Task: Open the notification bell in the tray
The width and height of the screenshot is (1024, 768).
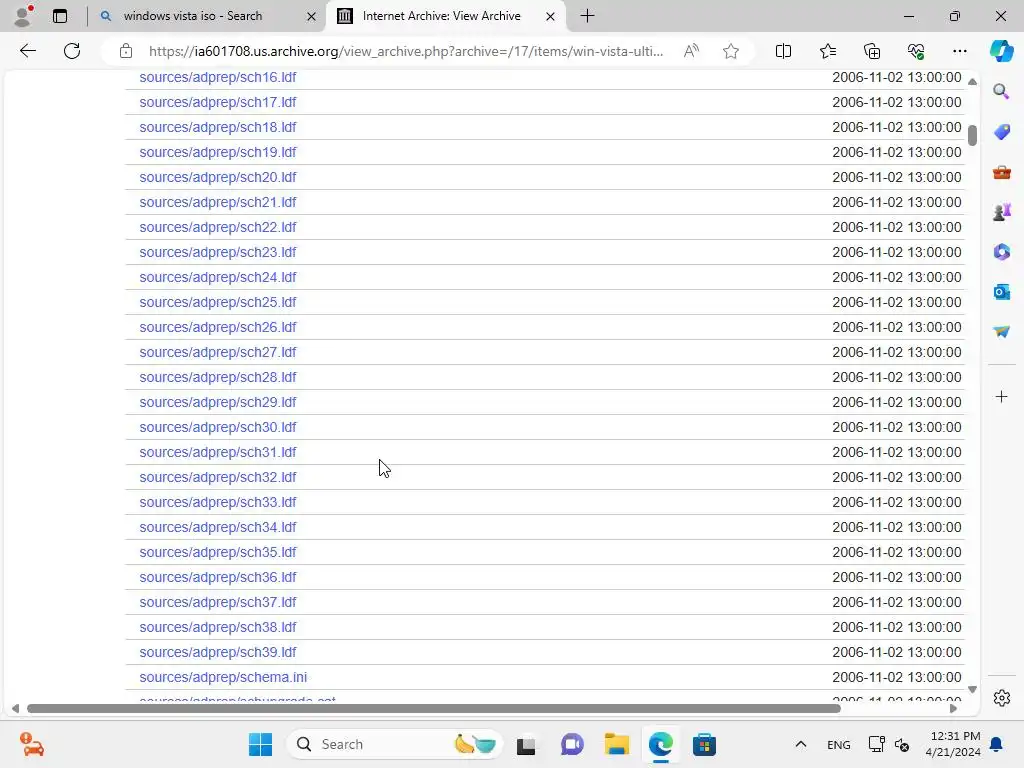Action: coord(996,744)
